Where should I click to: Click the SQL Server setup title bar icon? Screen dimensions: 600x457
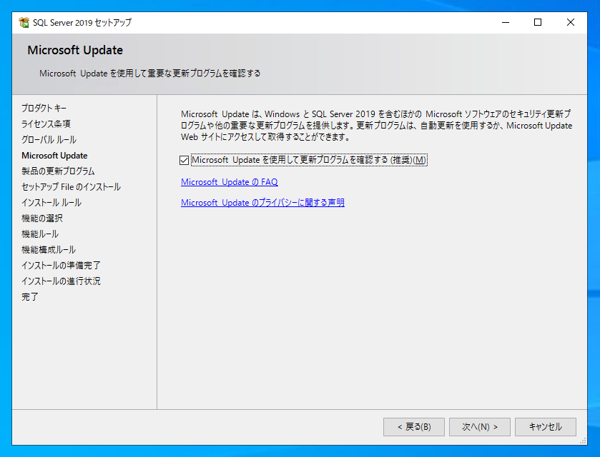pyautogui.click(x=24, y=23)
